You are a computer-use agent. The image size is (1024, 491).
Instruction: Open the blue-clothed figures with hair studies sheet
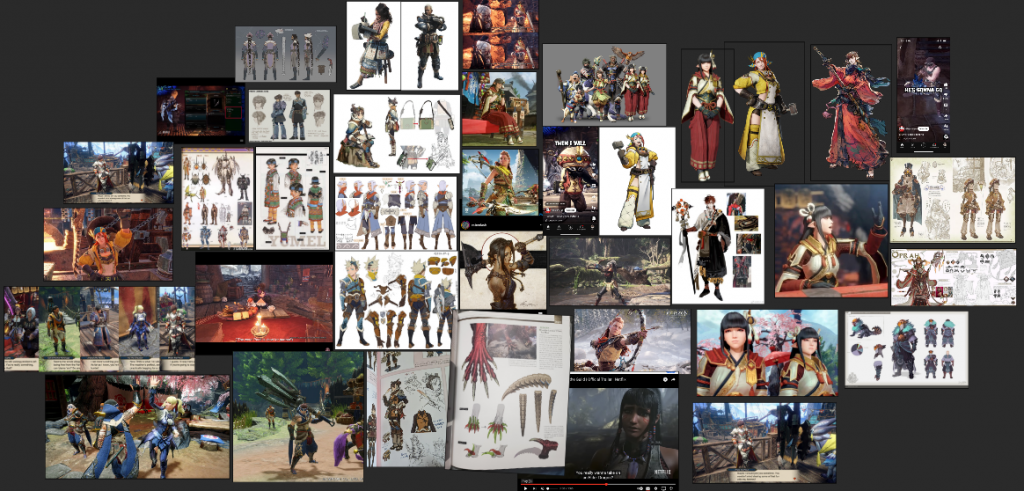pyautogui.click(x=289, y=116)
